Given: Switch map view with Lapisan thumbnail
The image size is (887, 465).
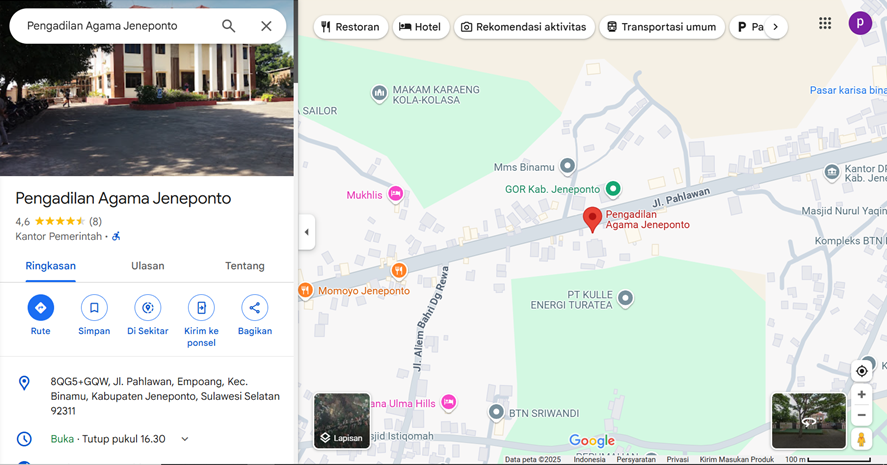Looking at the screenshot, I should tap(342, 421).
